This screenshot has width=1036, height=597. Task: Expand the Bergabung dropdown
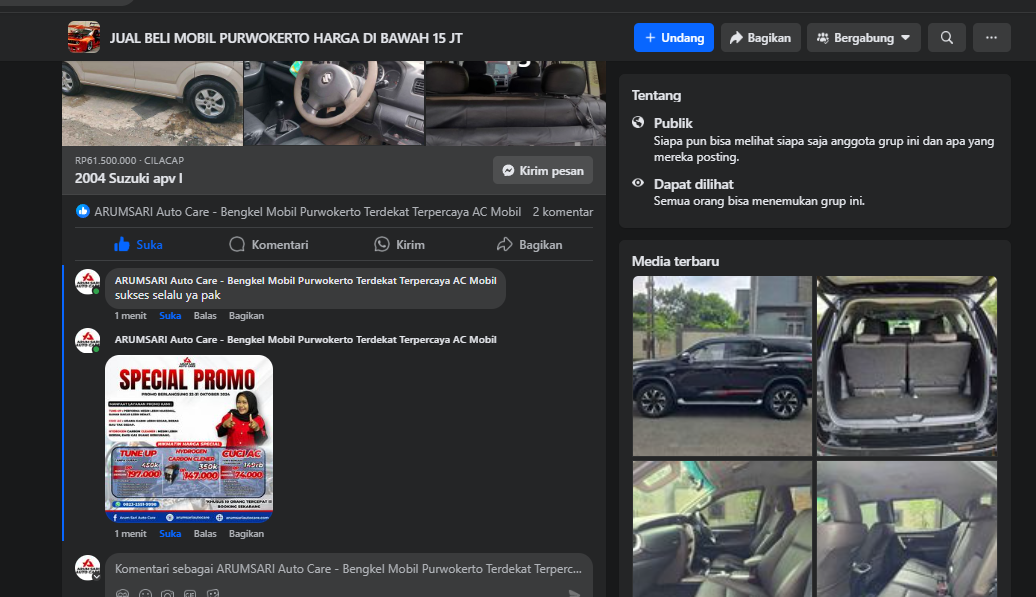(x=864, y=38)
